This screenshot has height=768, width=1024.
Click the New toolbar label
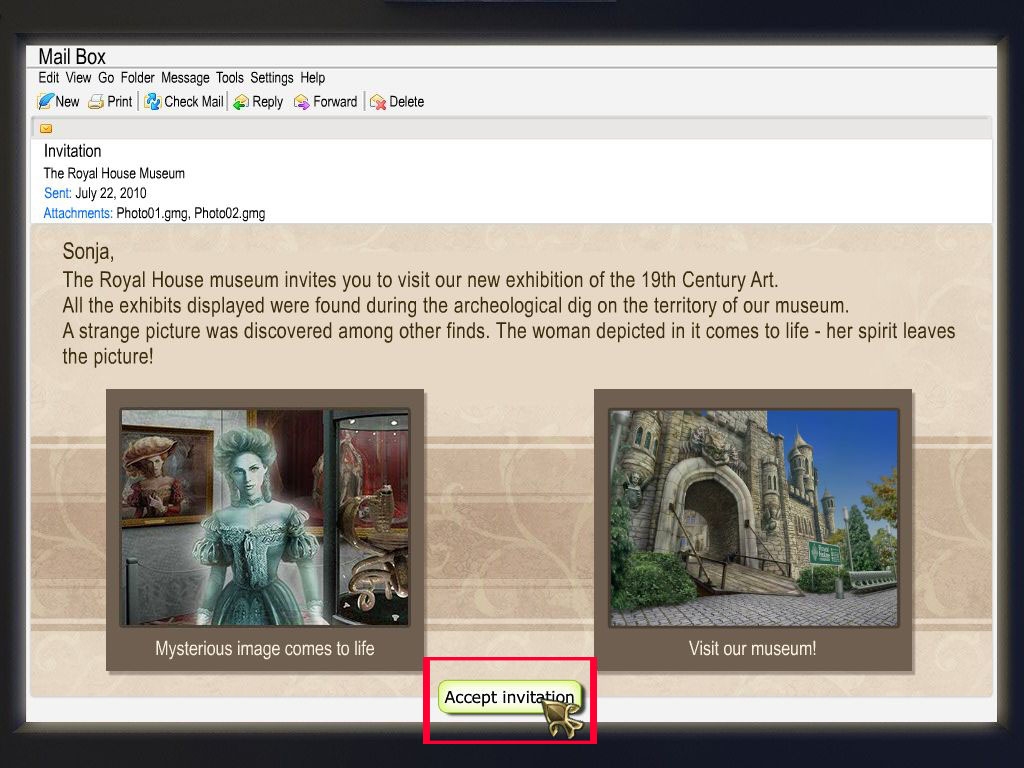click(67, 102)
